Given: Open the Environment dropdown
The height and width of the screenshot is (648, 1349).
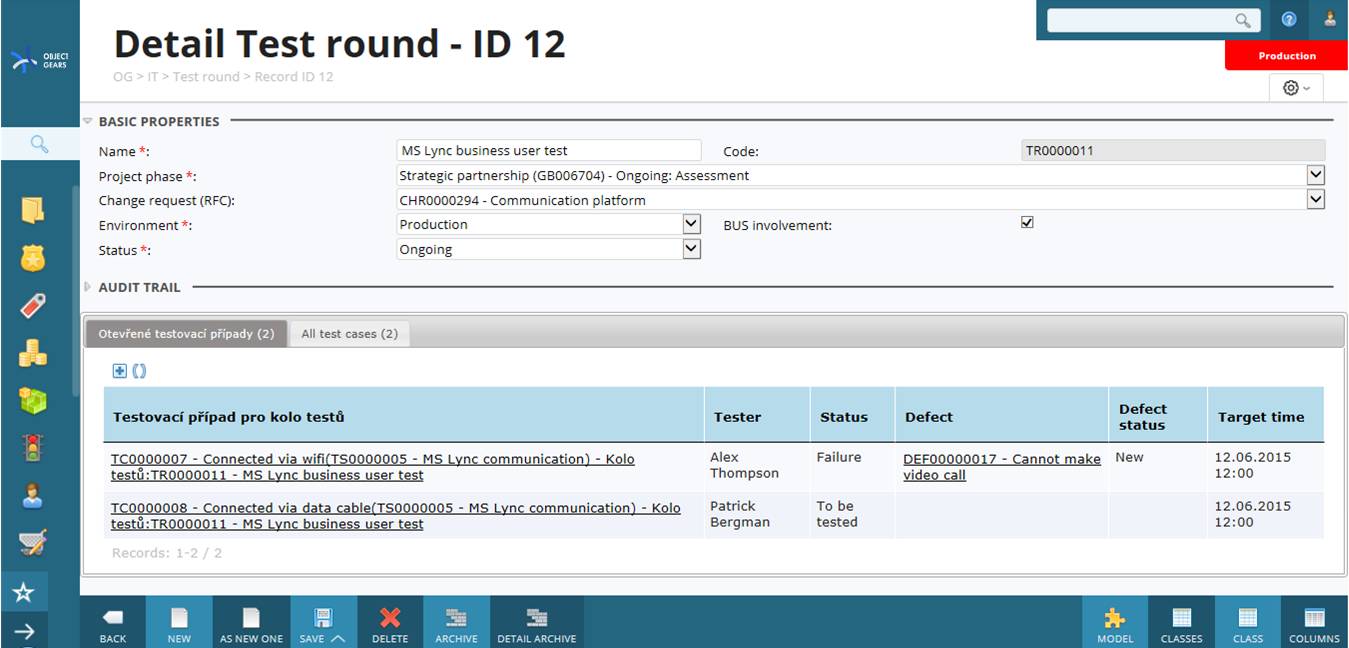Looking at the screenshot, I should (692, 224).
